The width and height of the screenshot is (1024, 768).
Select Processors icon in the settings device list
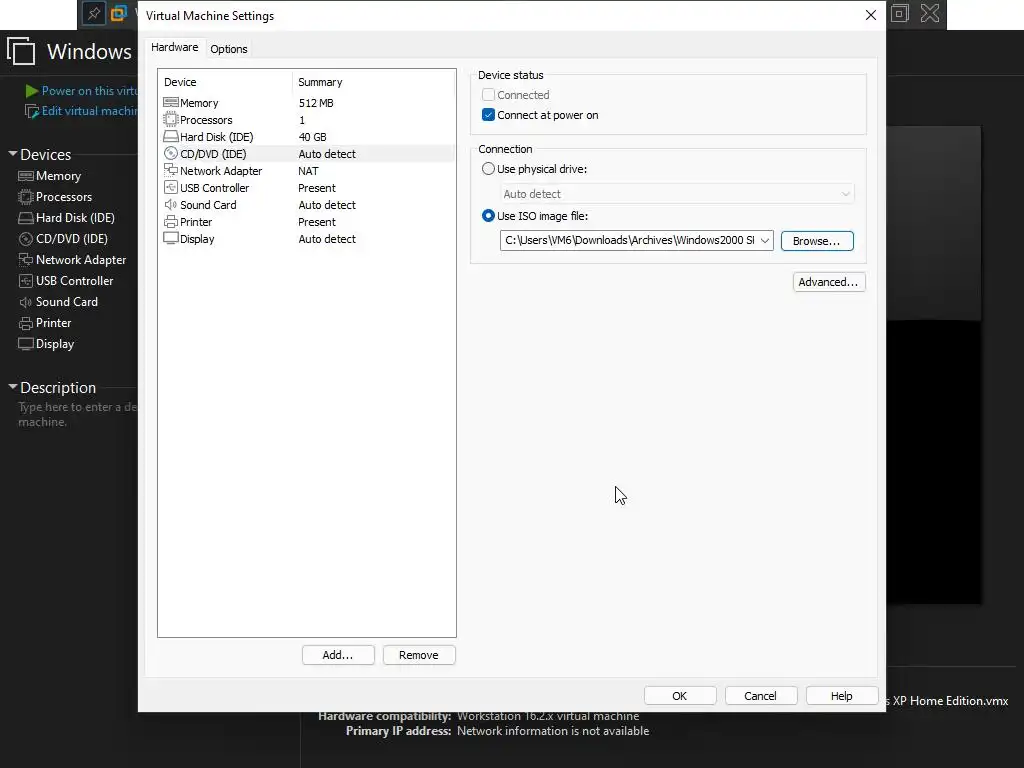point(170,120)
